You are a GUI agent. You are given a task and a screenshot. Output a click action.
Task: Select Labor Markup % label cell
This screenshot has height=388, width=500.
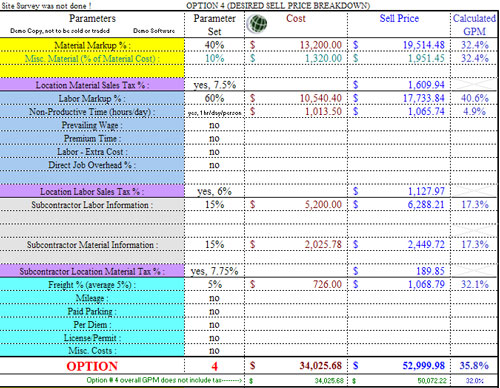click(92, 98)
